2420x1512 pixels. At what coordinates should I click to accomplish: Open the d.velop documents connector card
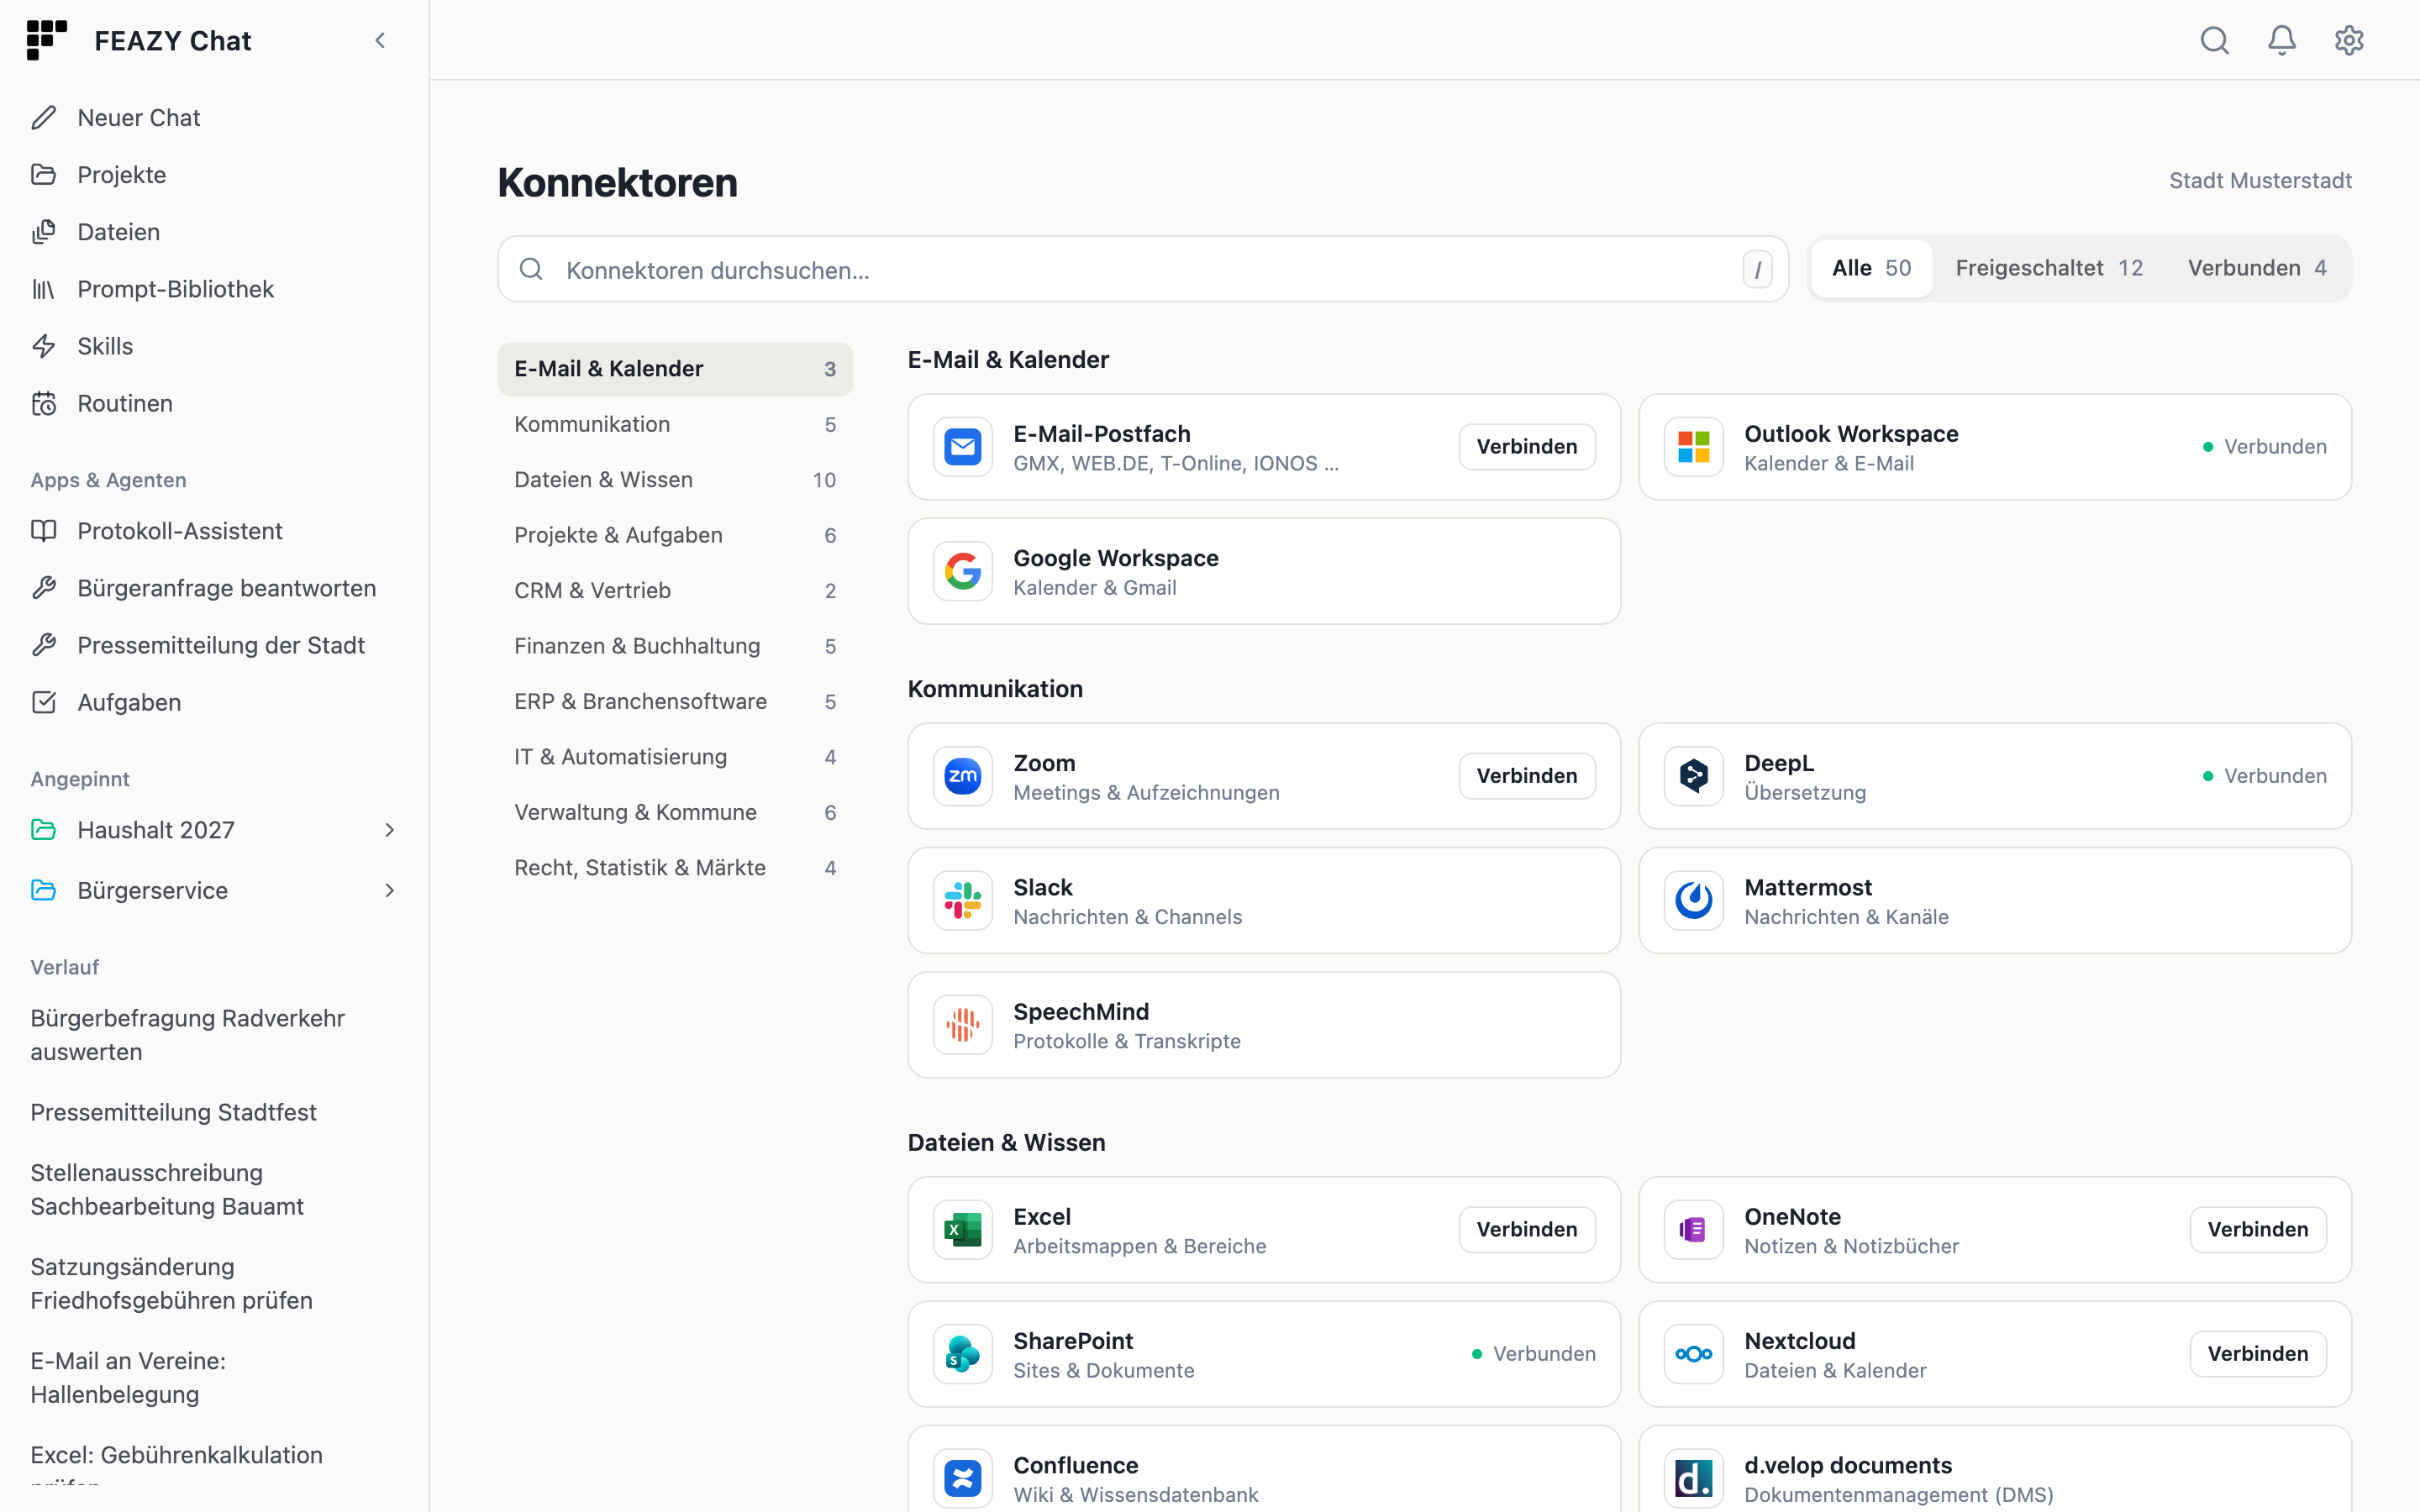click(1994, 1470)
